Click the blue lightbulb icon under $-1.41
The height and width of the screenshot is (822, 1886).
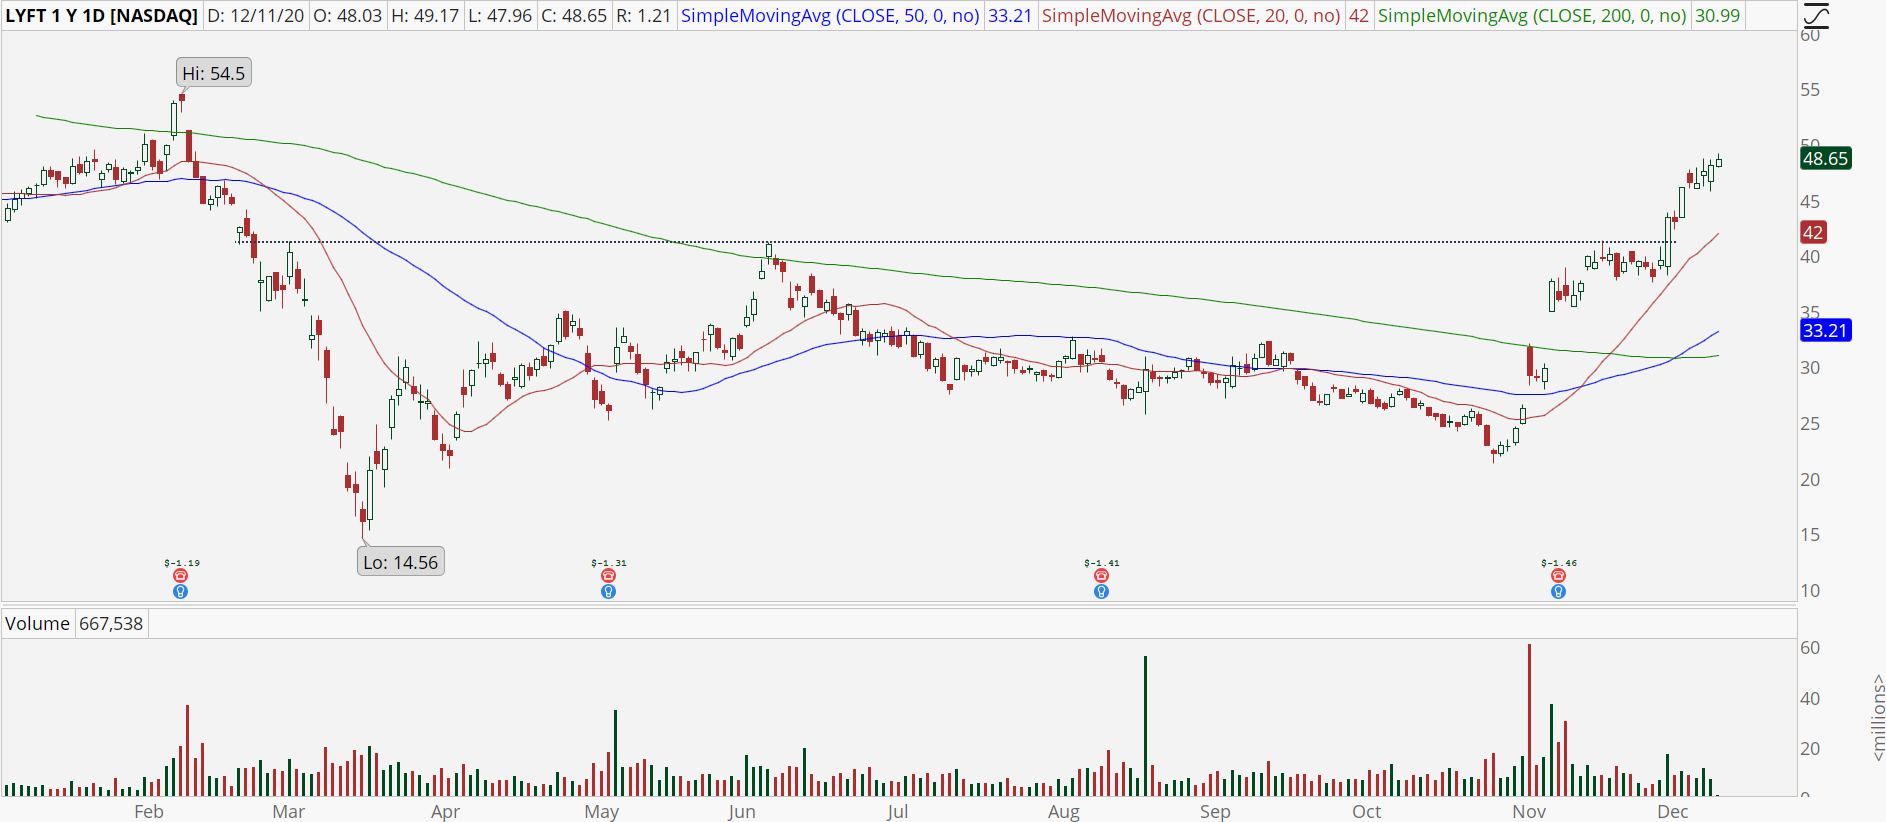[x=1101, y=592]
